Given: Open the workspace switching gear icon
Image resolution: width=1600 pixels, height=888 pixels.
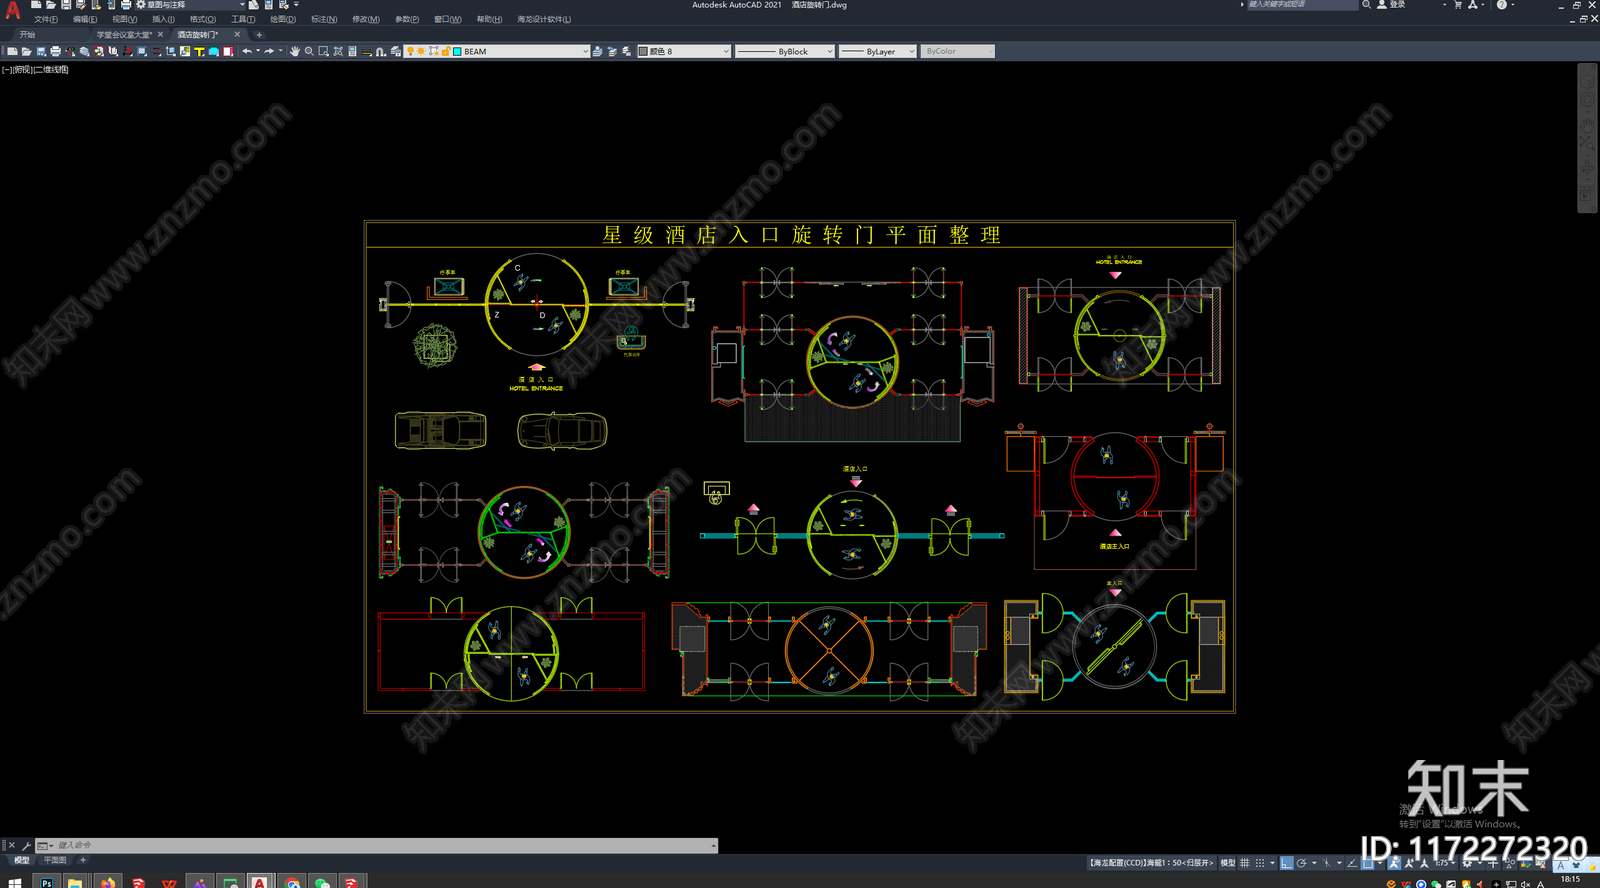Looking at the screenshot, I should [1467, 863].
